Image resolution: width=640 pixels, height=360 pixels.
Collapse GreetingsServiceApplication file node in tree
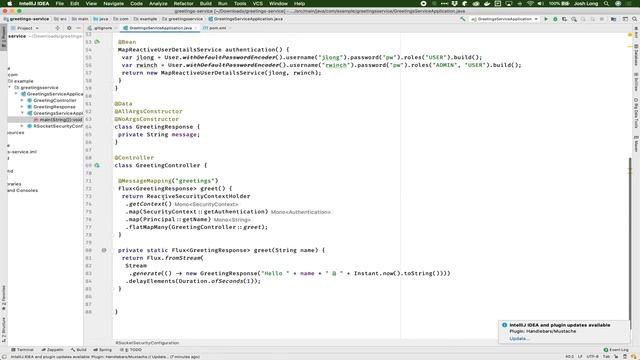point(16,94)
